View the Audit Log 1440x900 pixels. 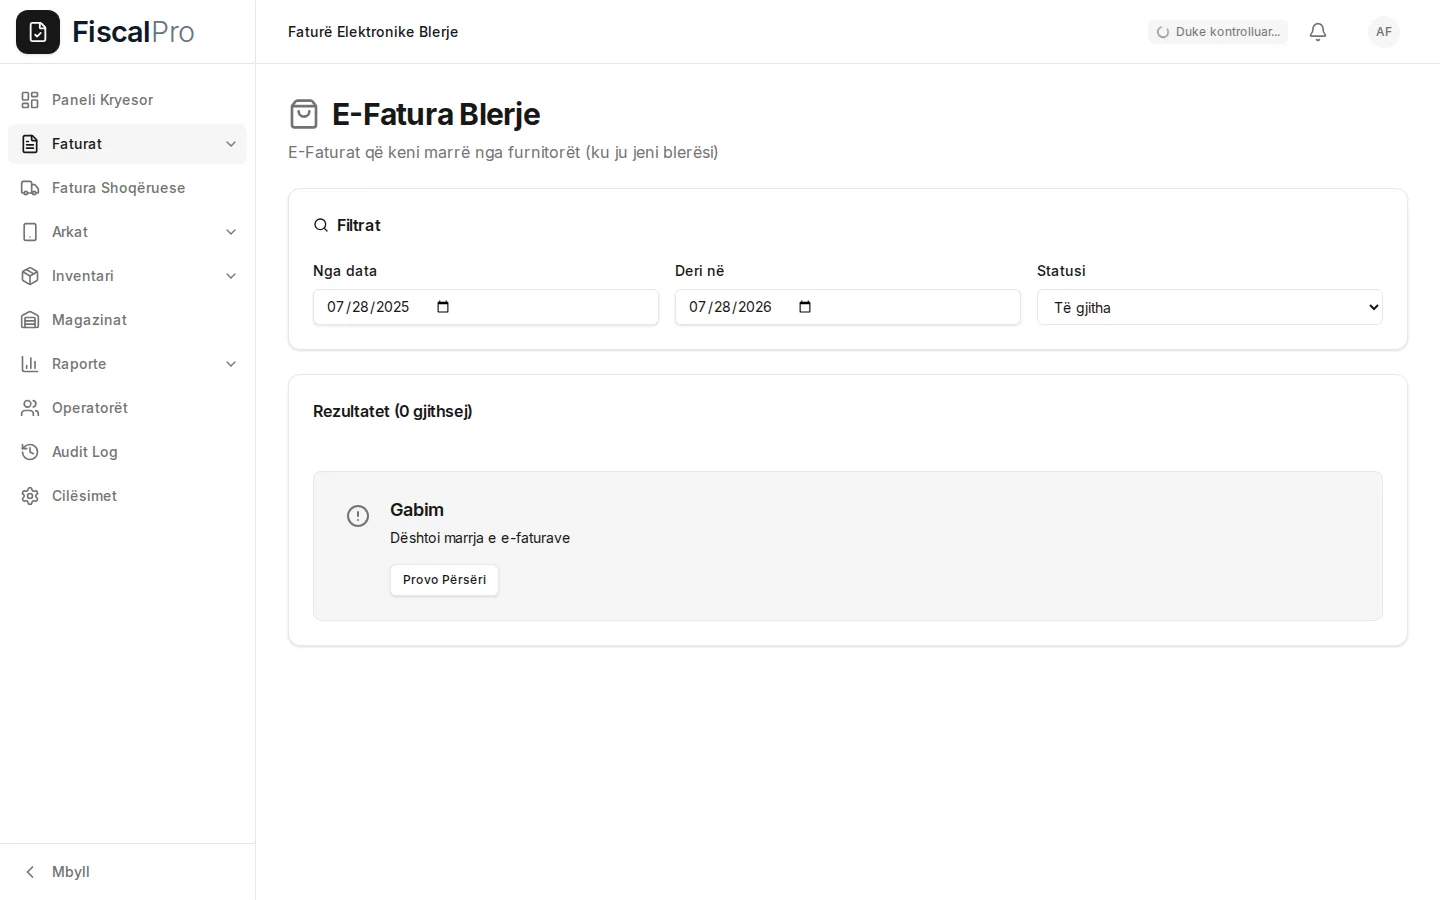click(127, 452)
